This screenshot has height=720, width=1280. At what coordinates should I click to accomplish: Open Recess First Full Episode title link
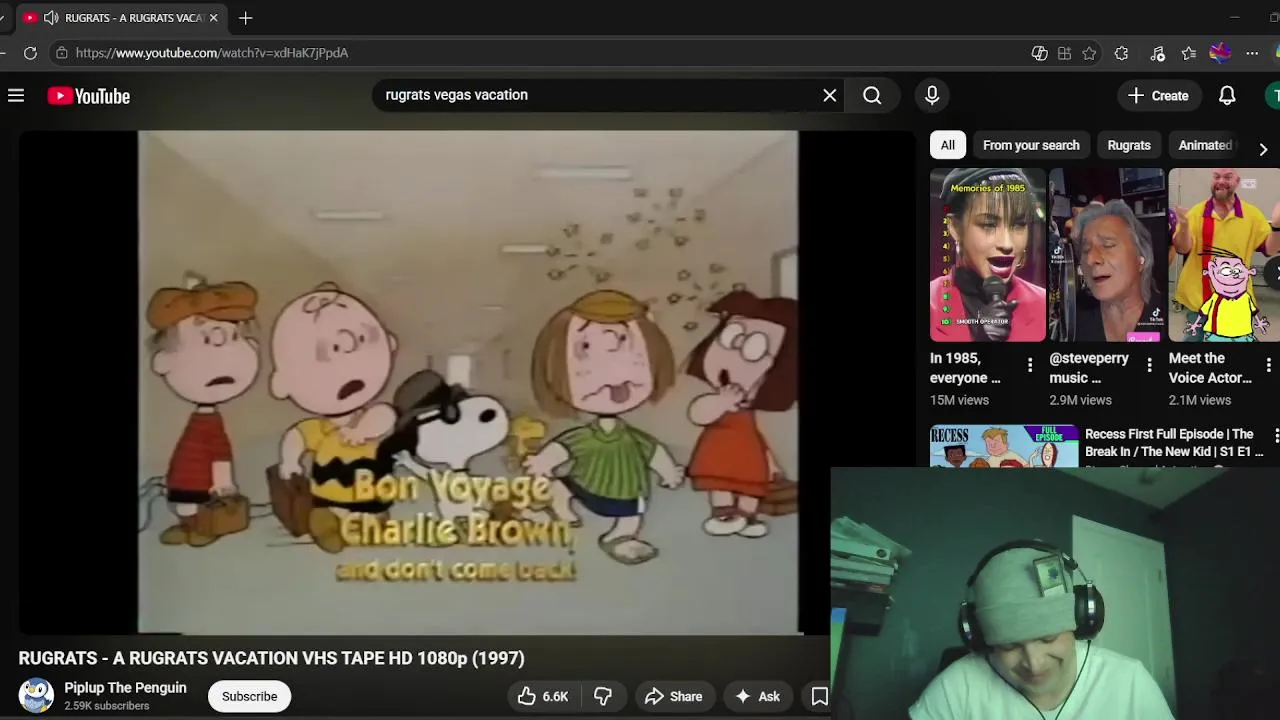tap(1174, 443)
